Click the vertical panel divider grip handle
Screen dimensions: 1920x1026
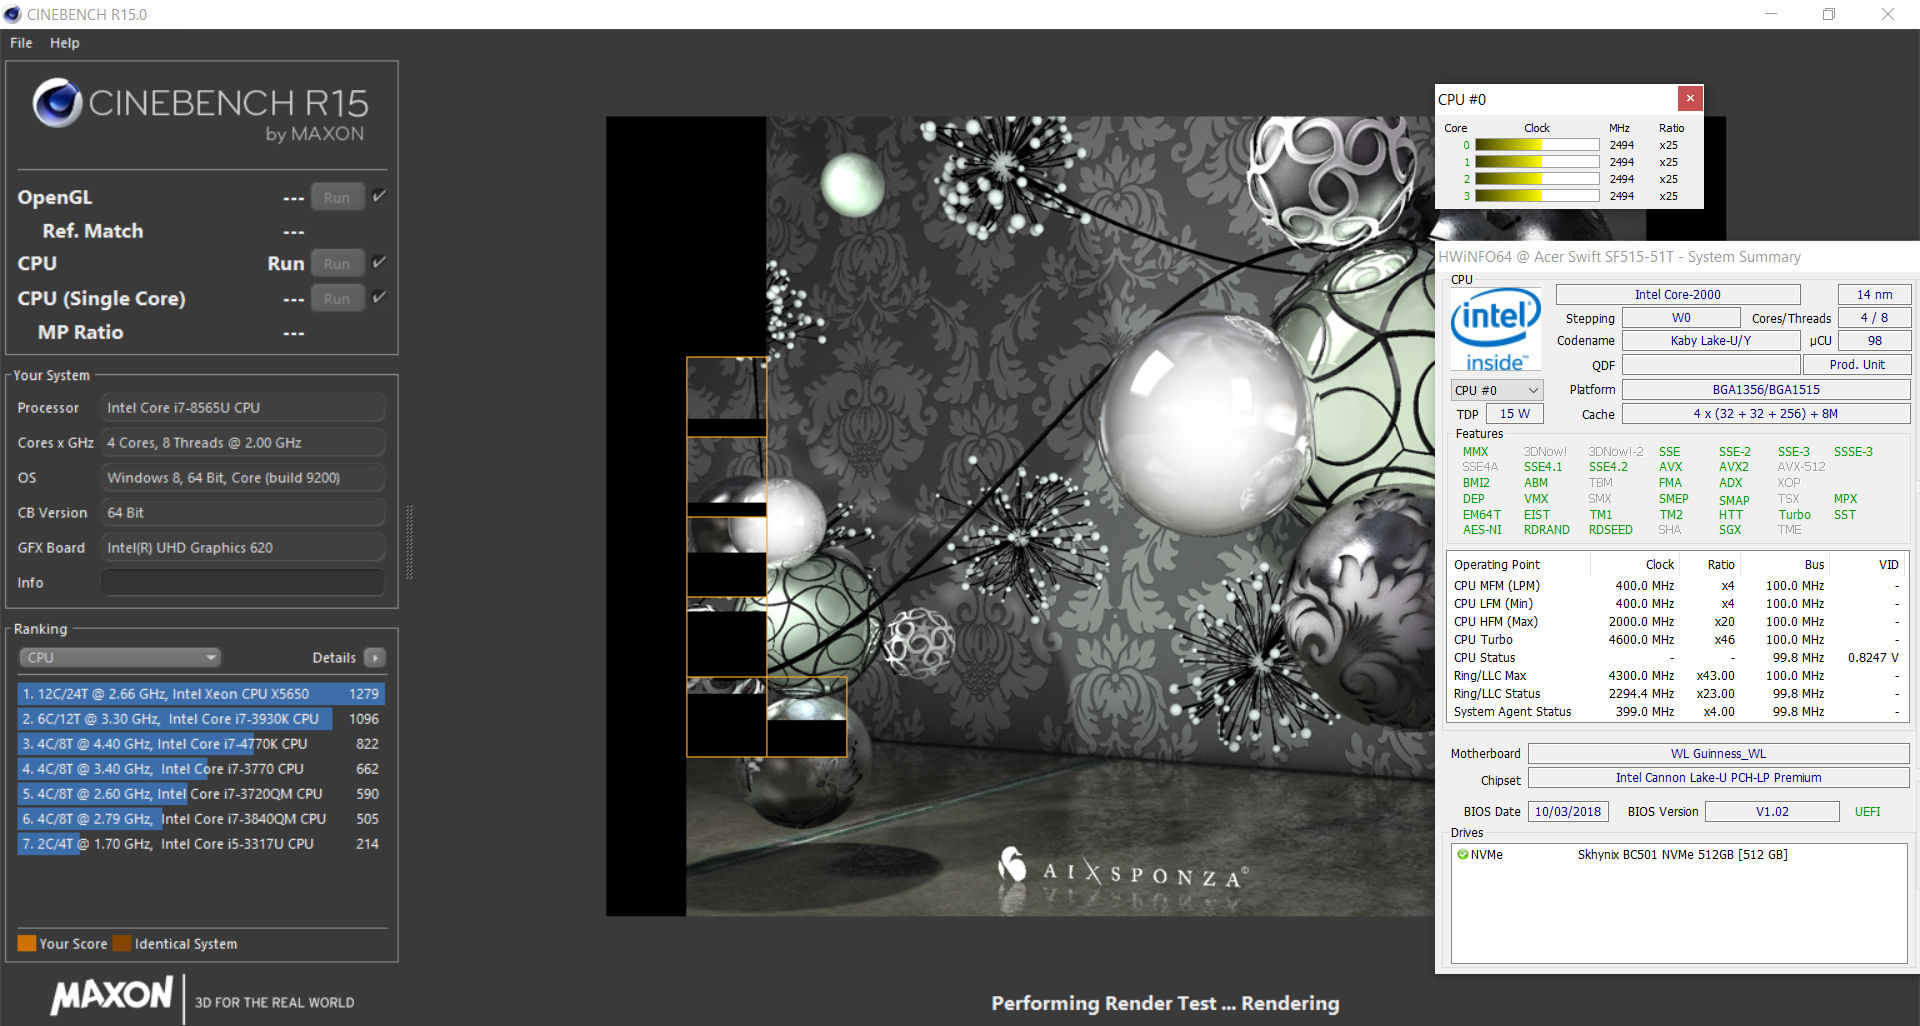coord(409,542)
